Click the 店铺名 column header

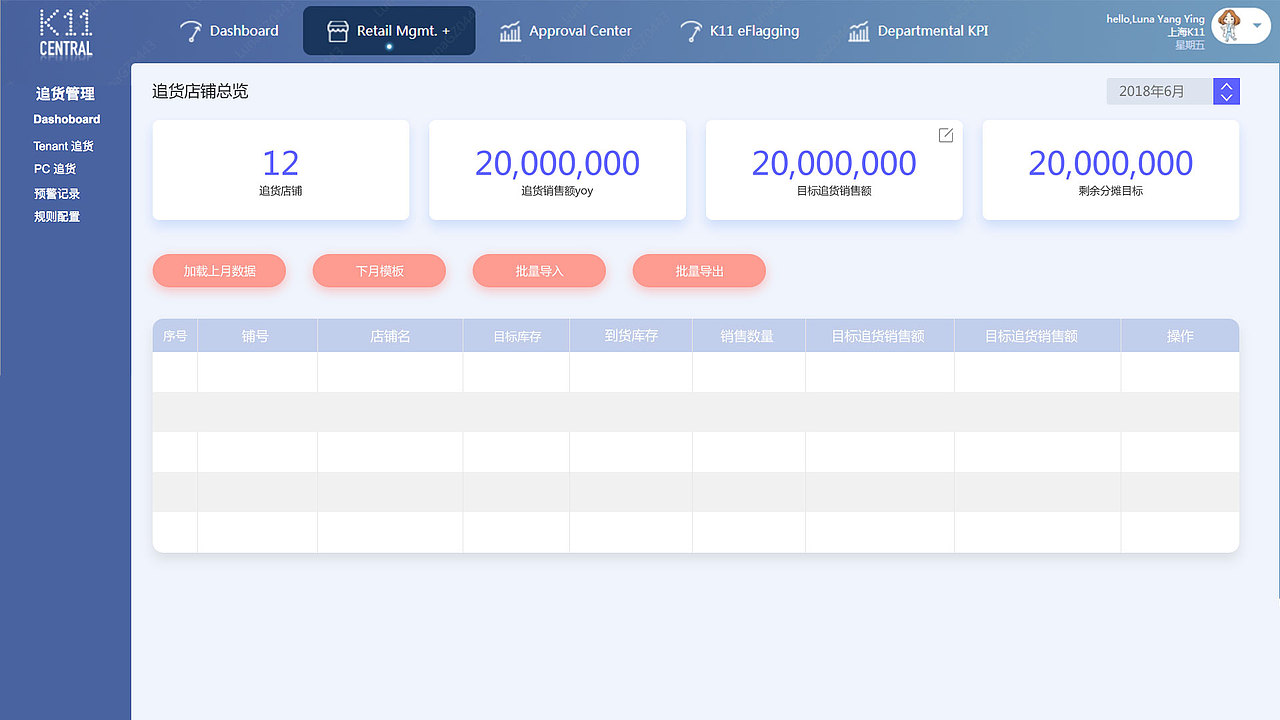390,336
